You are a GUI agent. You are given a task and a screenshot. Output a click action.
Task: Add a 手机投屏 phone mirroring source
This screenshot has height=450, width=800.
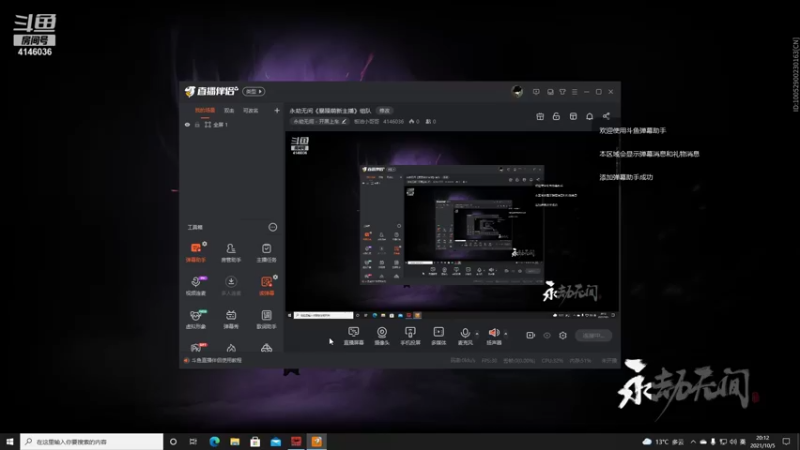coord(410,336)
